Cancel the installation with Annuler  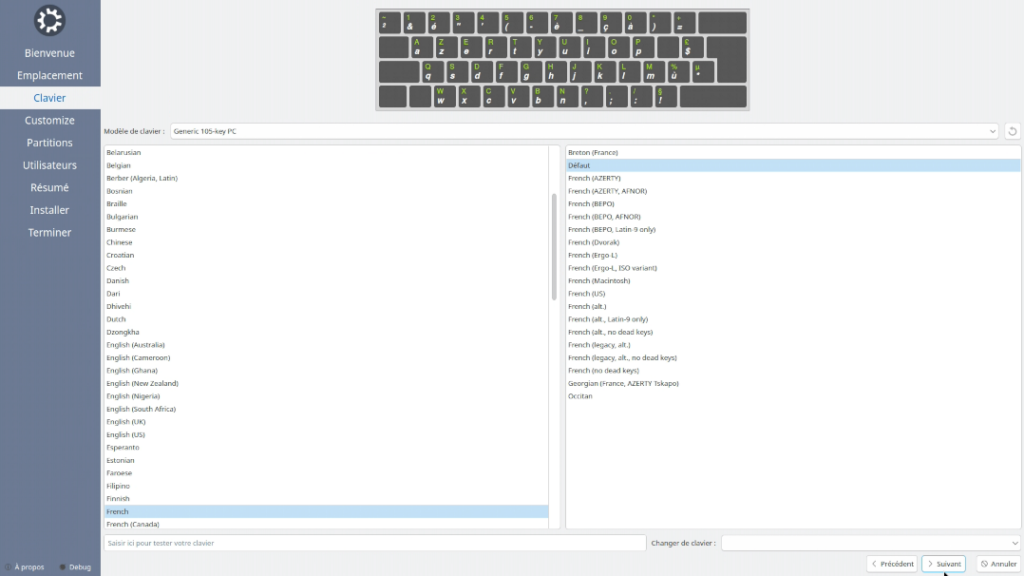click(997, 564)
